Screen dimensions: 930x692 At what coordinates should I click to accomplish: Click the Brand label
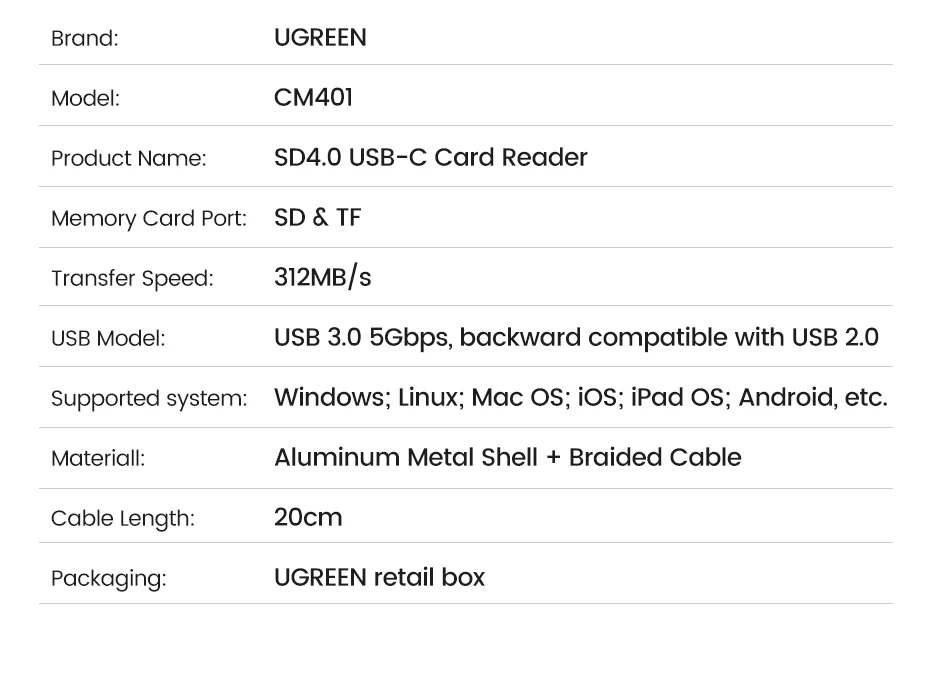click(x=85, y=39)
